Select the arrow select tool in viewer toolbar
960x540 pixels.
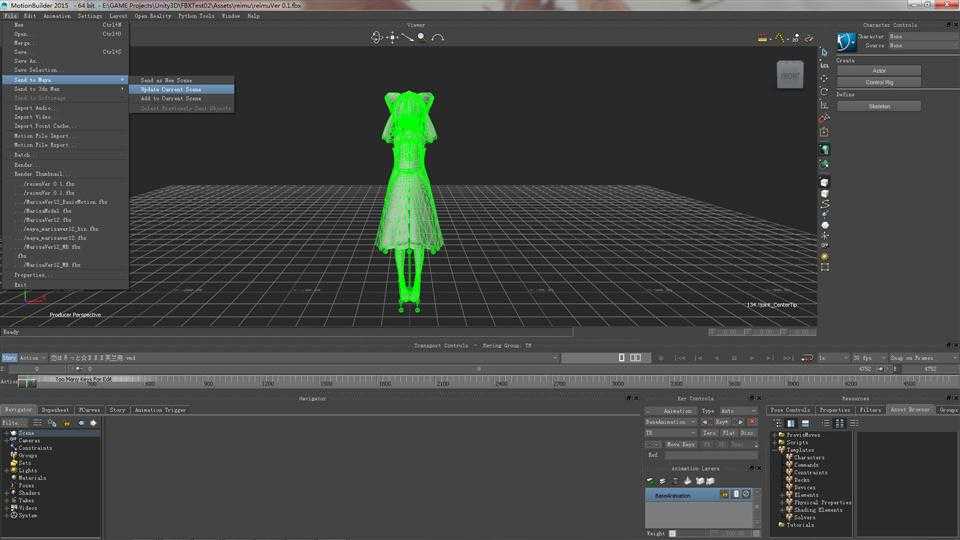pyautogui.click(x=824, y=53)
